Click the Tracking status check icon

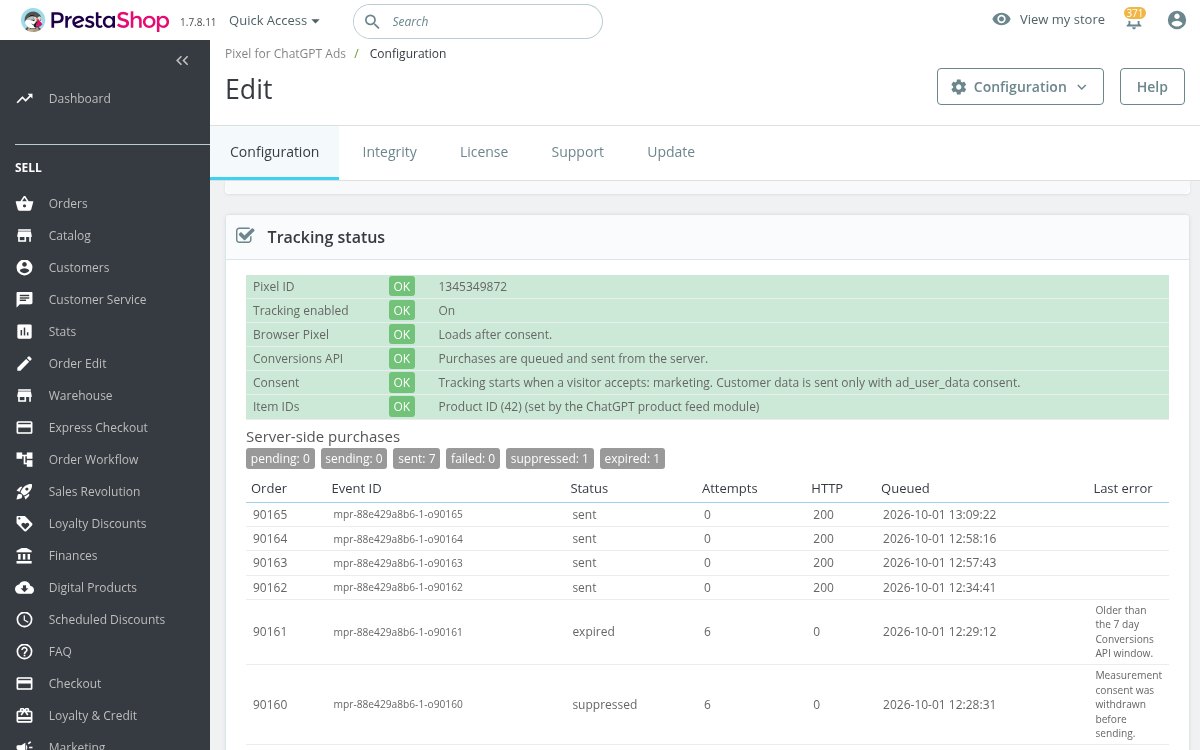pos(244,236)
